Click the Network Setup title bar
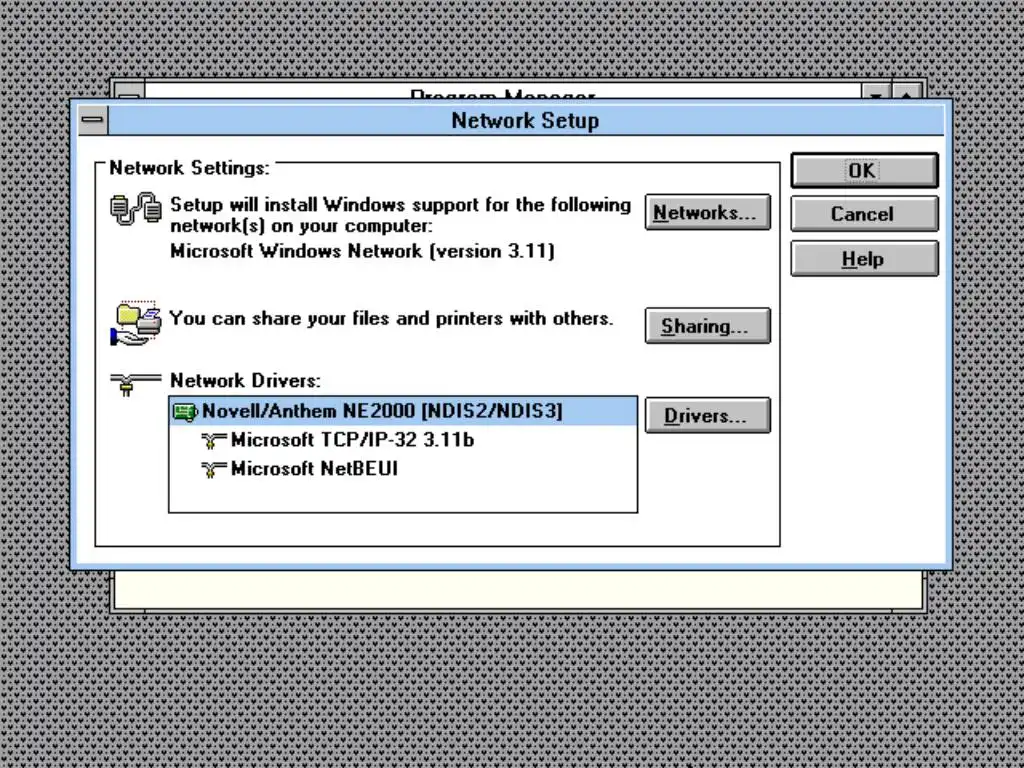 pos(526,120)
